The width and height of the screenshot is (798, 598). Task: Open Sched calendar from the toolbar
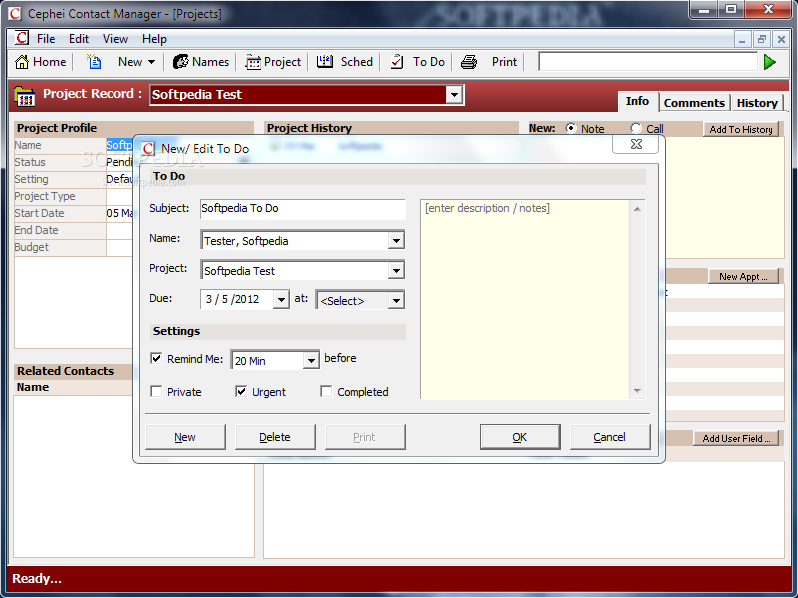coord(345,62)
